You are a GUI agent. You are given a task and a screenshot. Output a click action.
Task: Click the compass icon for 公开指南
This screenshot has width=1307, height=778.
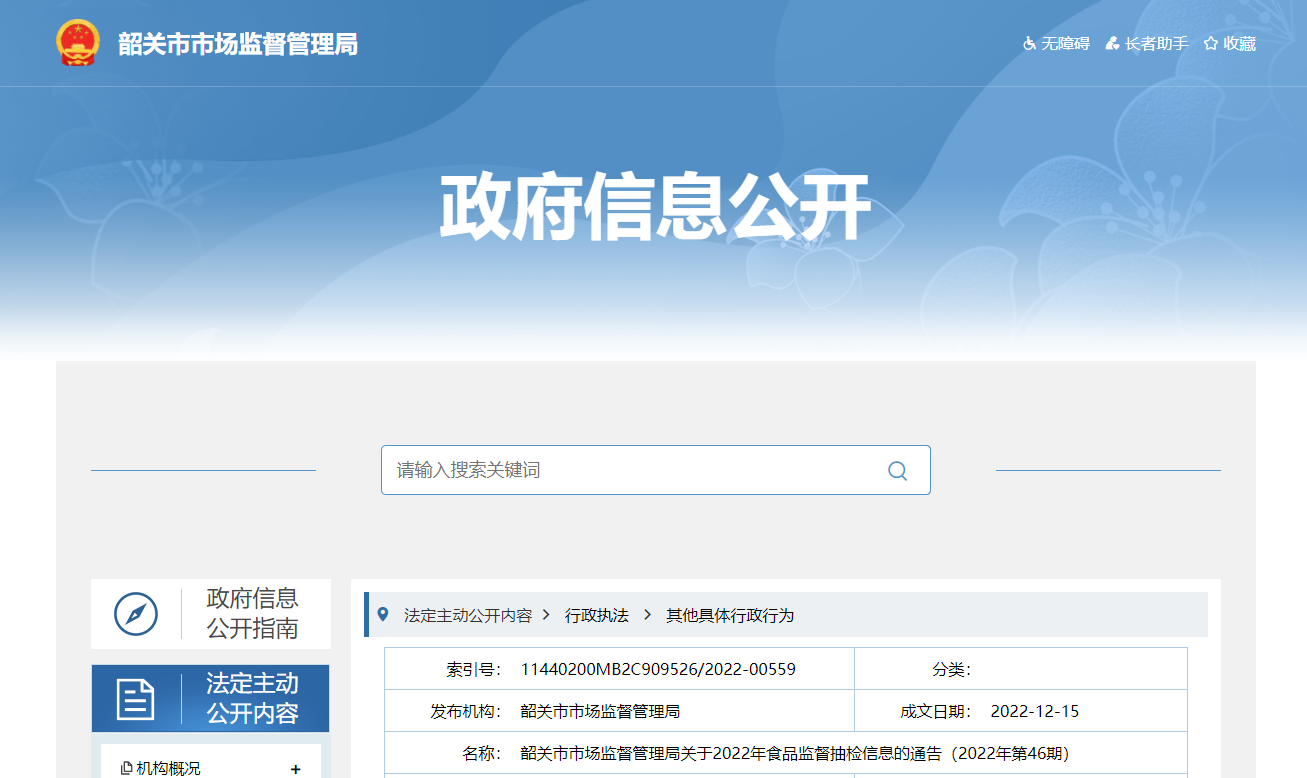pos(136,614)
